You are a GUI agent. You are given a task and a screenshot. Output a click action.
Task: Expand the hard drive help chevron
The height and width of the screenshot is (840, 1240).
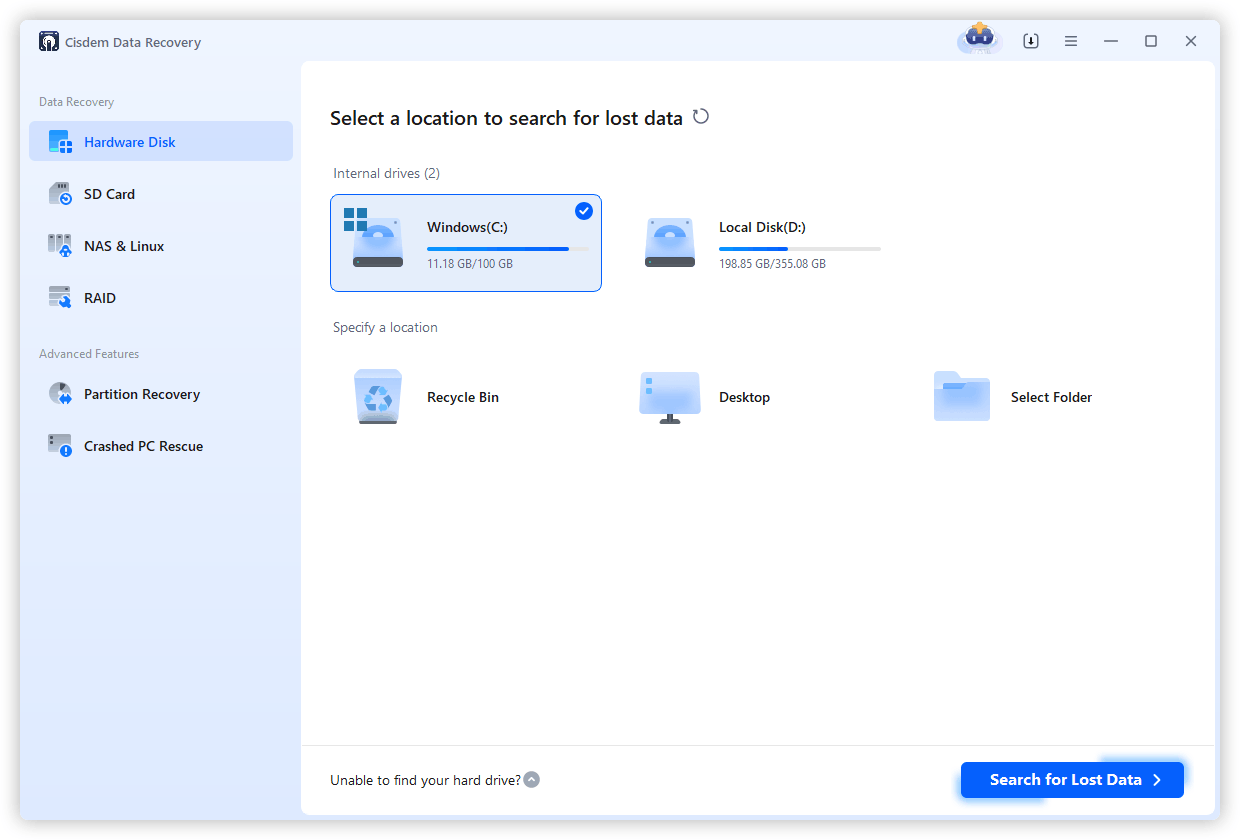tap(531, 779)
